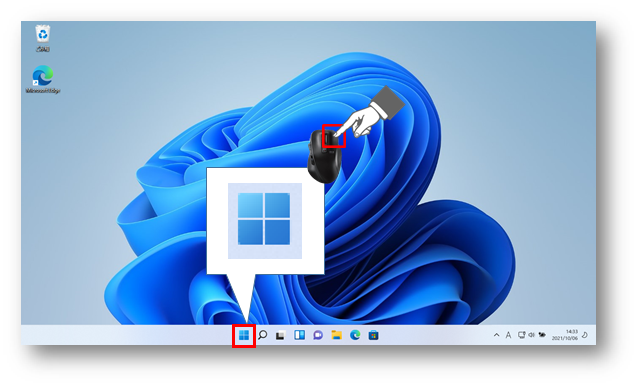Select Microsoft Edge desktop shortcut
Viewport: 638px width, 387px height.
tap(43, 79)
